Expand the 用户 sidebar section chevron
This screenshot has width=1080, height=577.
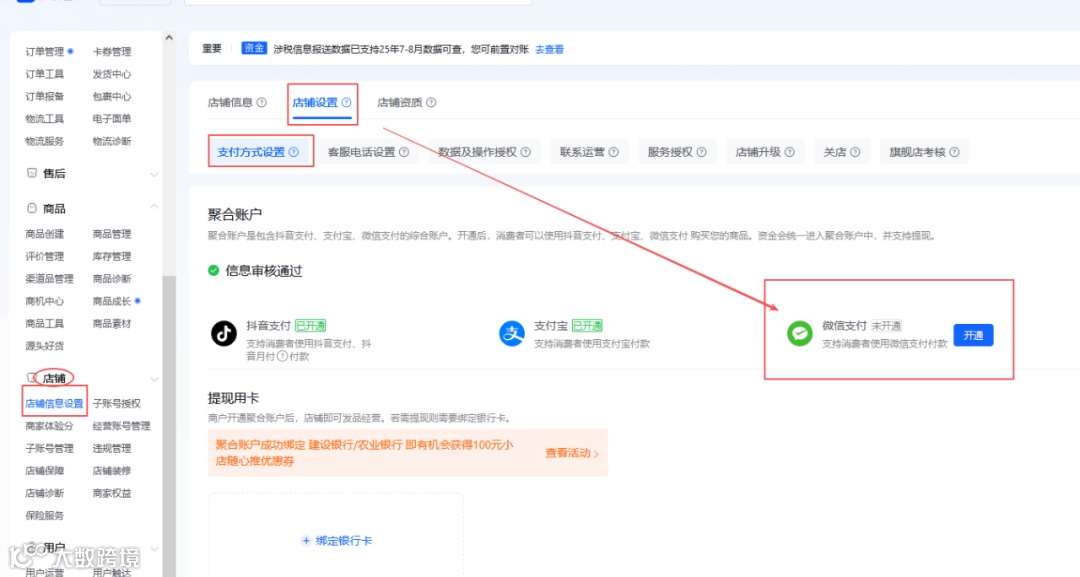[x=154, y=549]
